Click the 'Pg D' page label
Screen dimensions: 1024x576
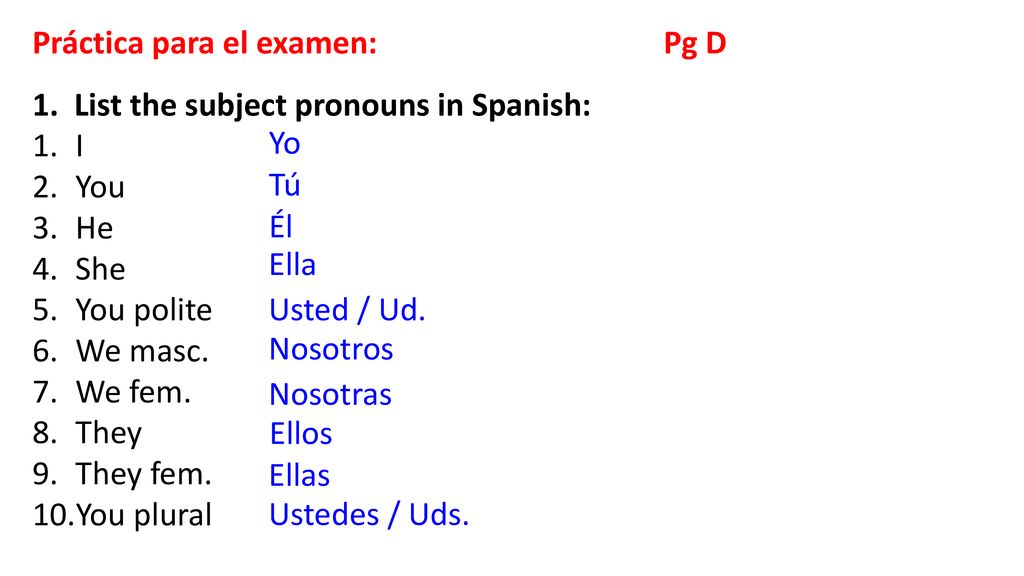(x=695, y=44)
